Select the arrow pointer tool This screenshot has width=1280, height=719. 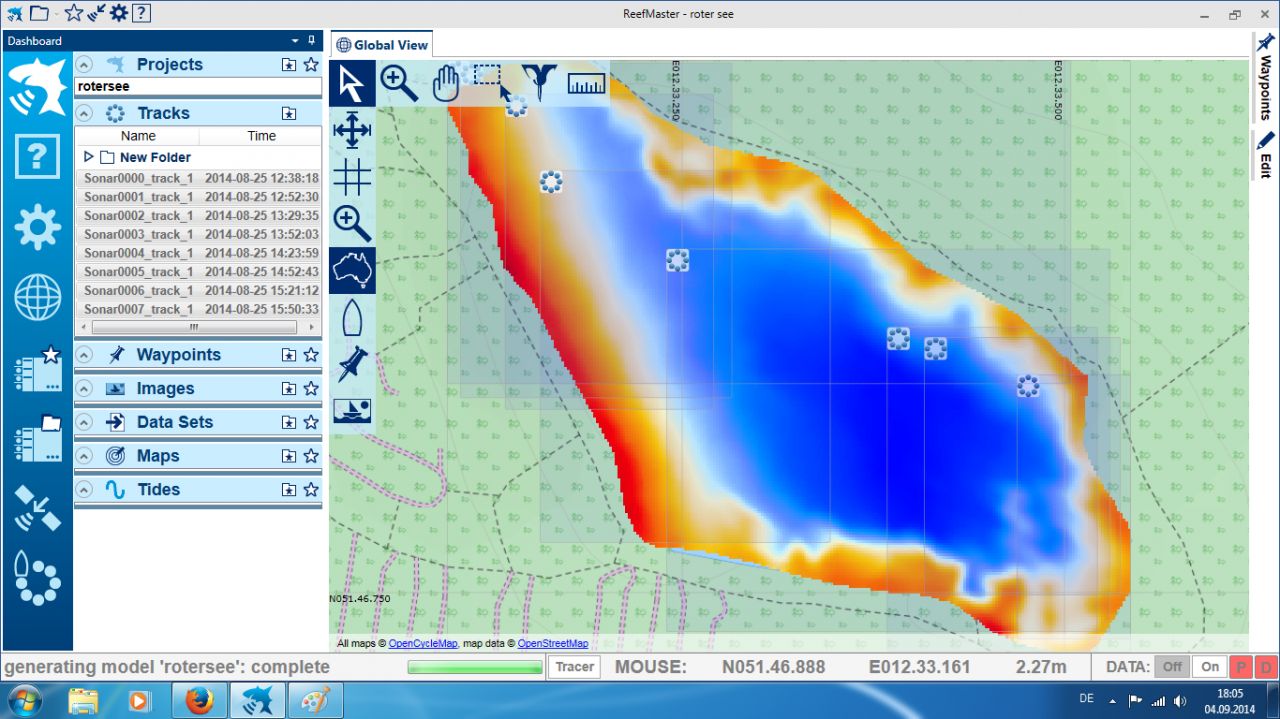352,83
